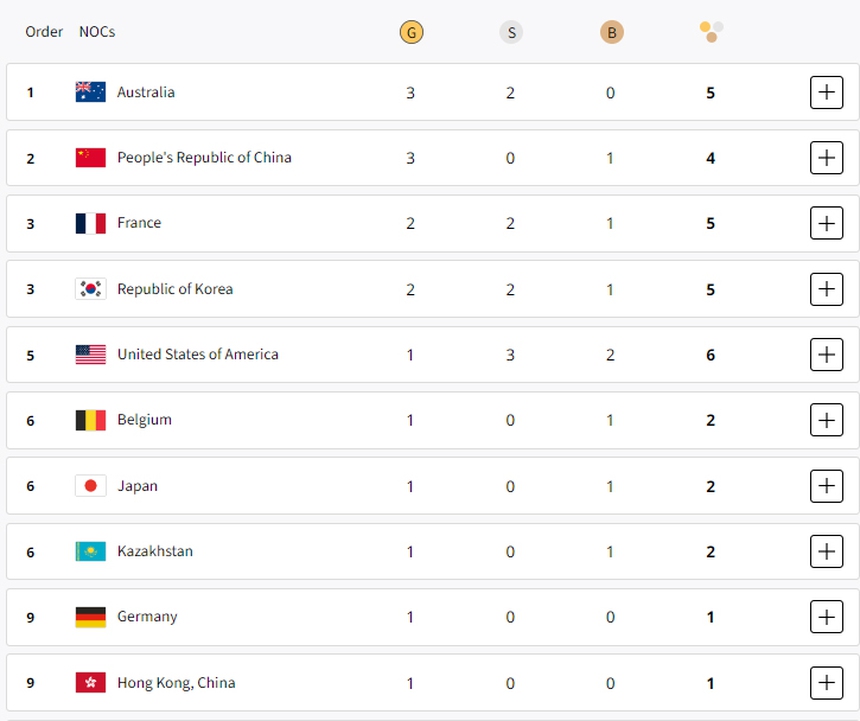The height and width of the screenshot is (721, 860).
Task: Click the total medals column icon
Action: pos(710,31)
